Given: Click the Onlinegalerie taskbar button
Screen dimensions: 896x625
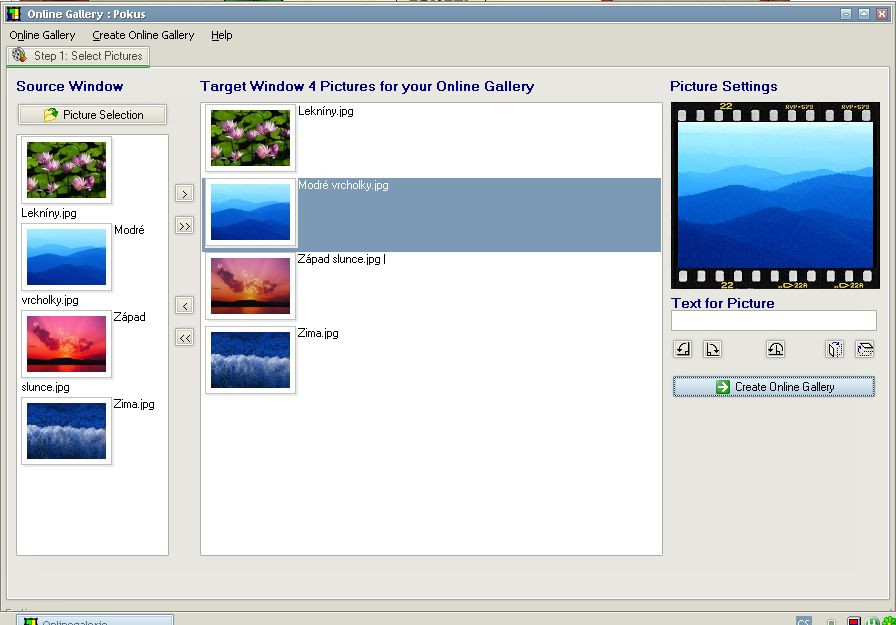Looking at the screenshot, I should pyautogui.click(x=95, y=620).
